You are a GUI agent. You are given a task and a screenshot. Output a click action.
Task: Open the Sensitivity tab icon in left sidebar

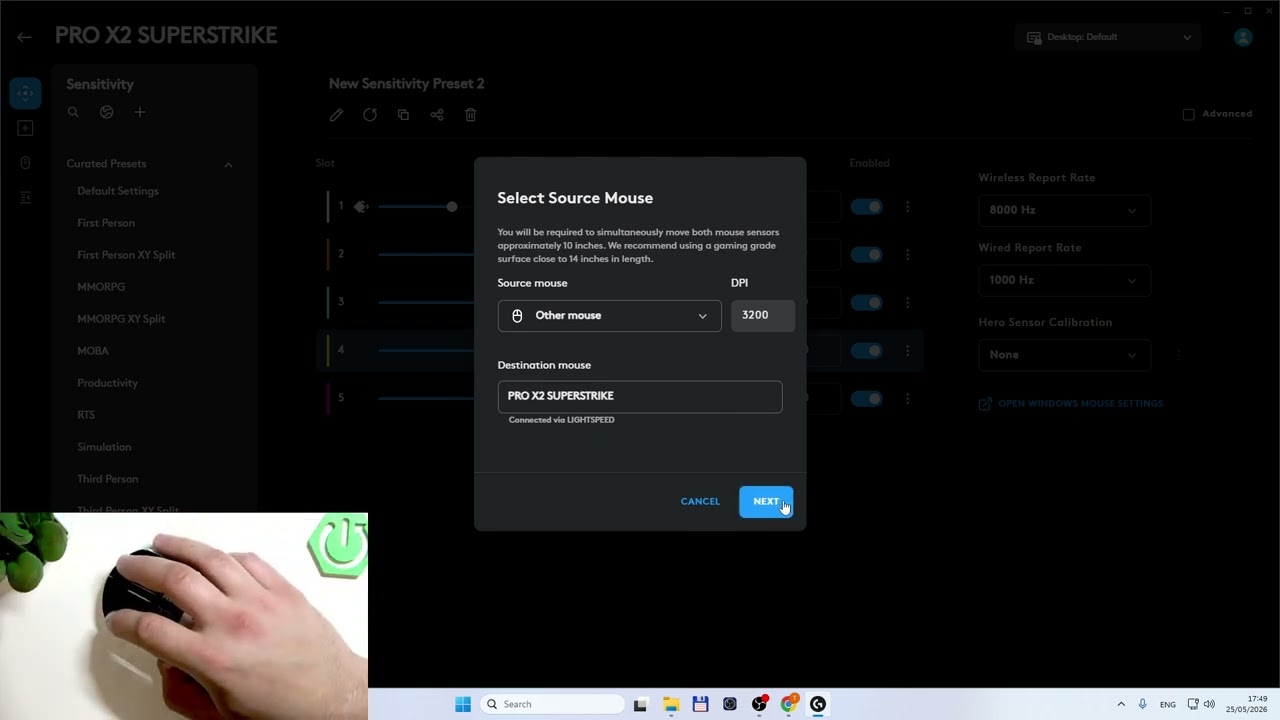[25, 93]
